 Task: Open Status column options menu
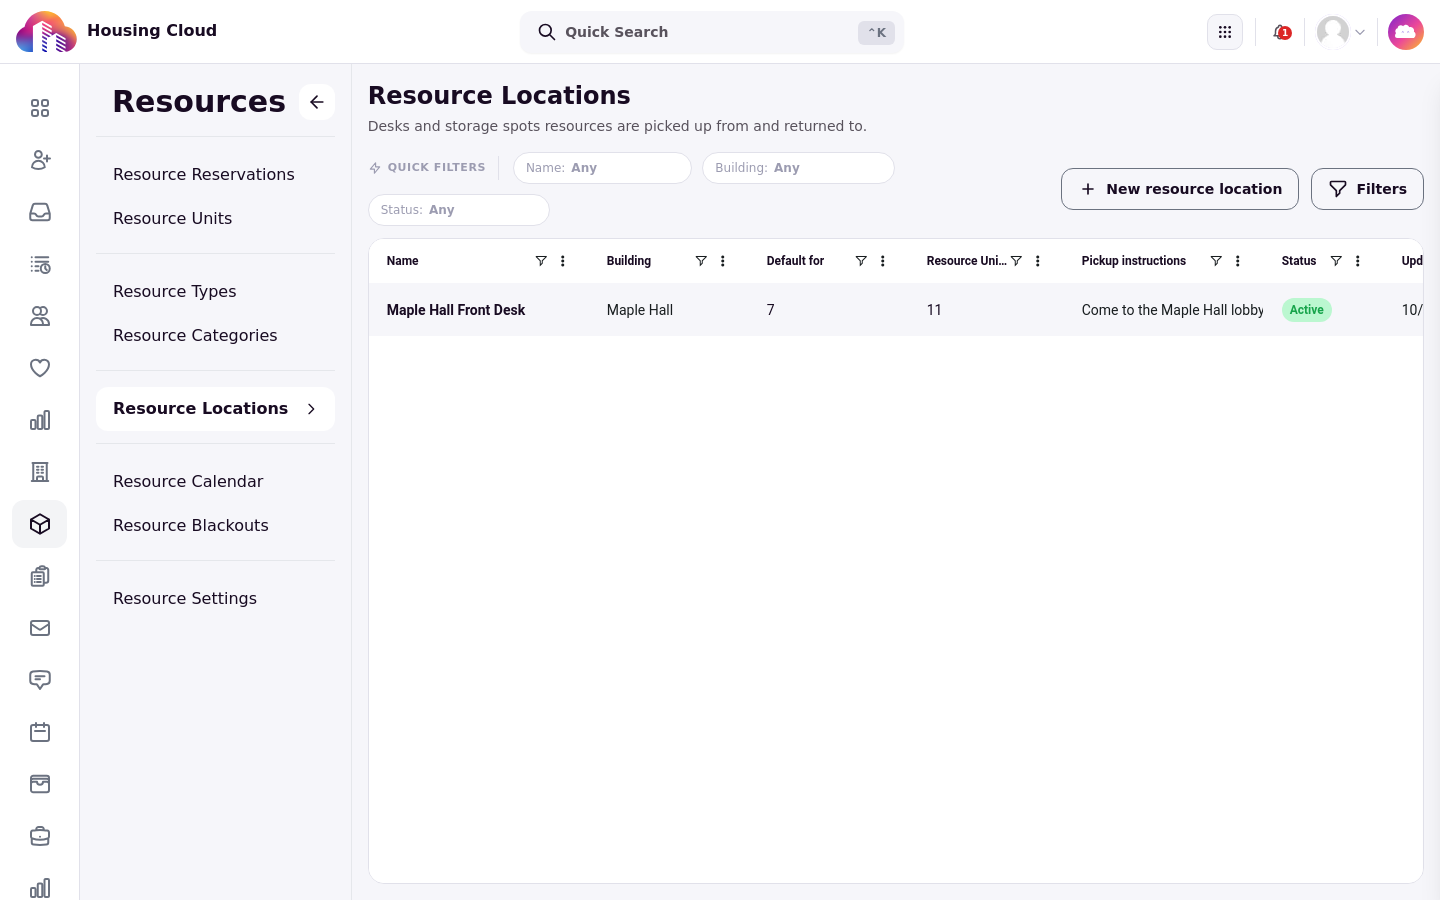[x=1358, y=261]
